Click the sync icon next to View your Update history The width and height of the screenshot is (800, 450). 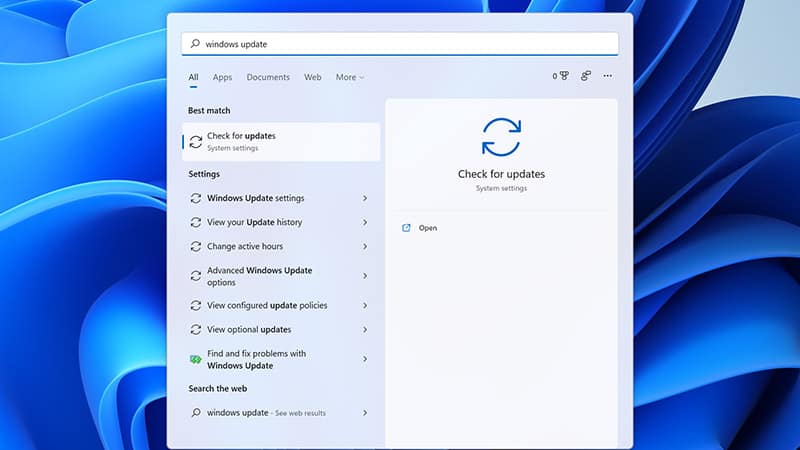[195, 222]
